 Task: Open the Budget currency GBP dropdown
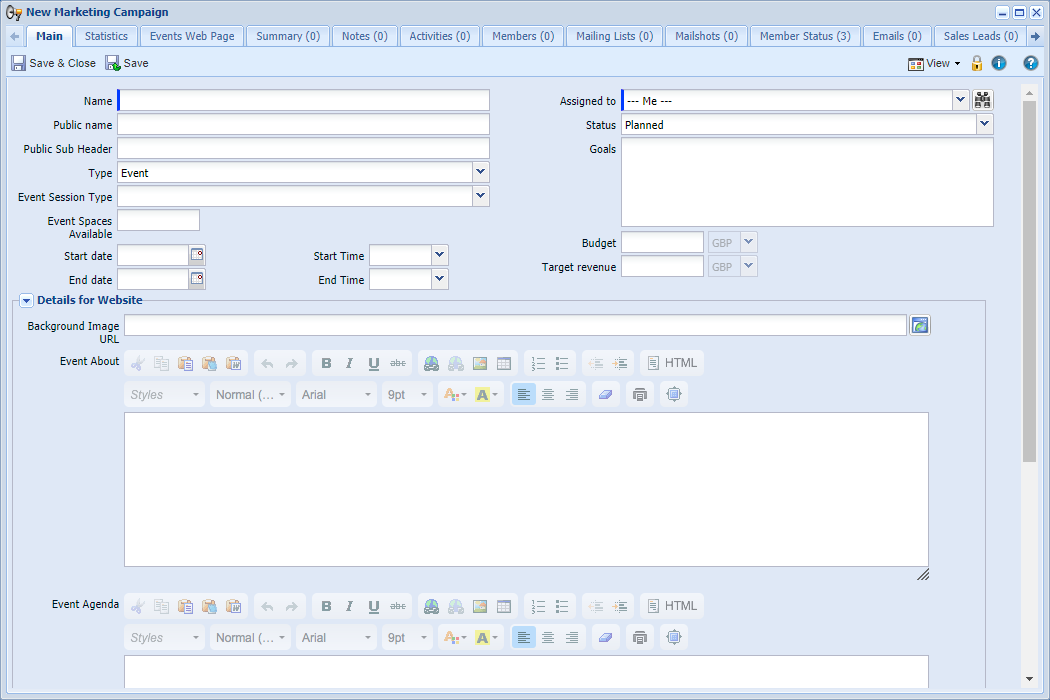pos(749,242)
